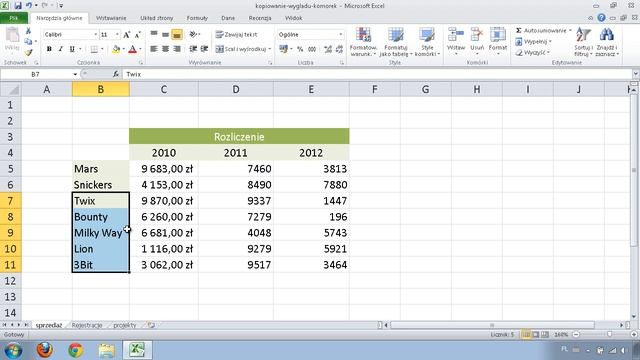
Task: Open Chrome from the taskbar
Action: [76, 350]
